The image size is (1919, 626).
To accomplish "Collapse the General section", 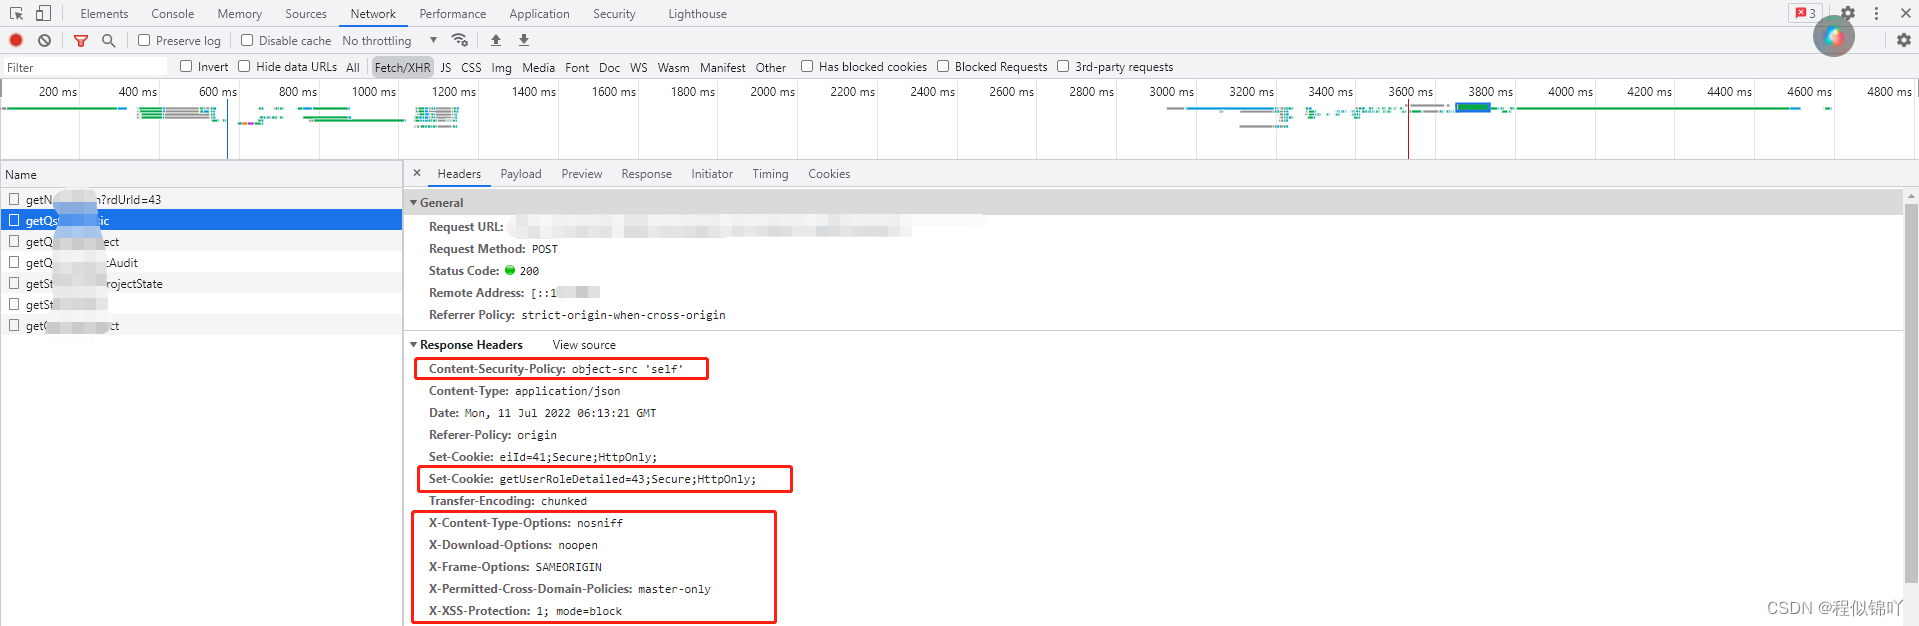I will [414, 202].
